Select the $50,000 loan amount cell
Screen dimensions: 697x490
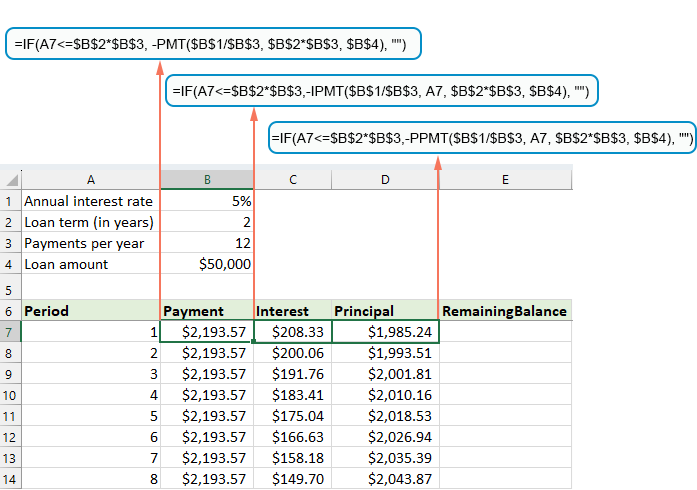(x=207, y=264)
